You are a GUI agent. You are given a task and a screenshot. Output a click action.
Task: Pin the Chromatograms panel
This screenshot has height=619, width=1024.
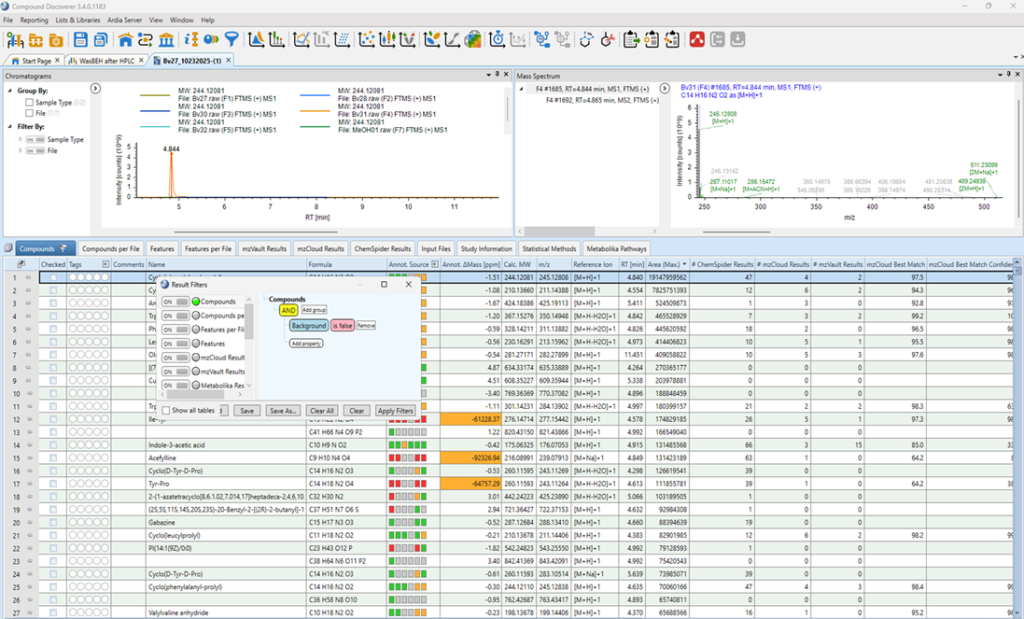point(499,75)
